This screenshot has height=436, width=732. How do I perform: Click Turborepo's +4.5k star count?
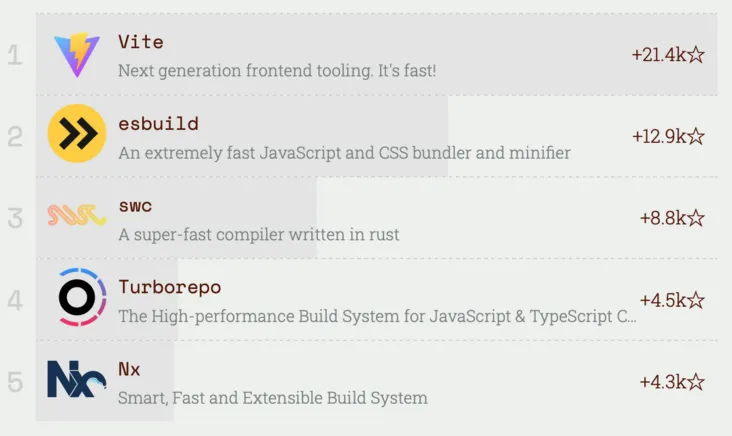pos(672,299)
